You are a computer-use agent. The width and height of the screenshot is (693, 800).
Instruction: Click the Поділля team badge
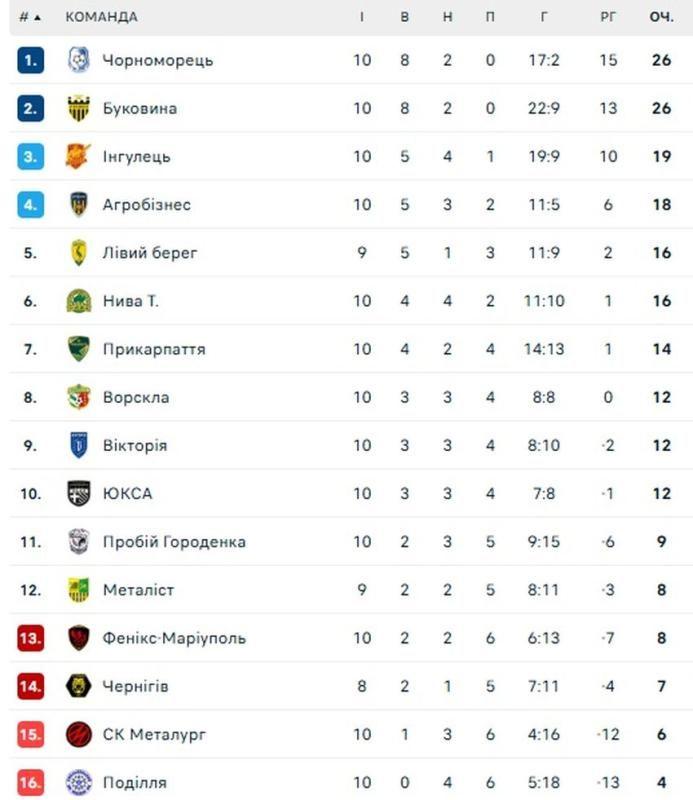pos(78,783)
